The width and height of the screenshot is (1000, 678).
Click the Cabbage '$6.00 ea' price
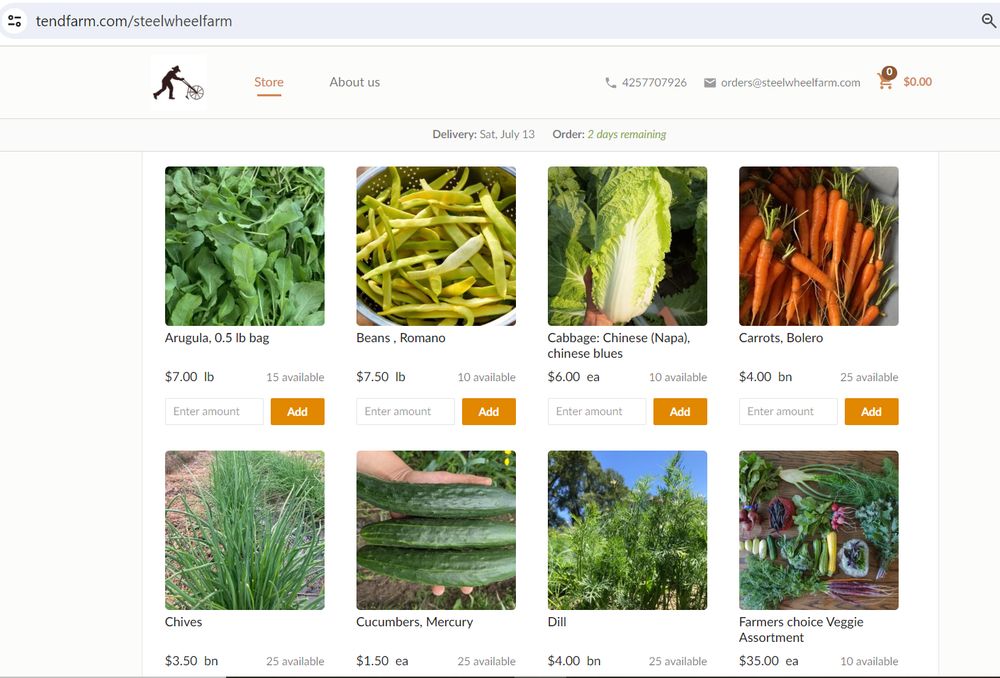(x=573, y=377)
